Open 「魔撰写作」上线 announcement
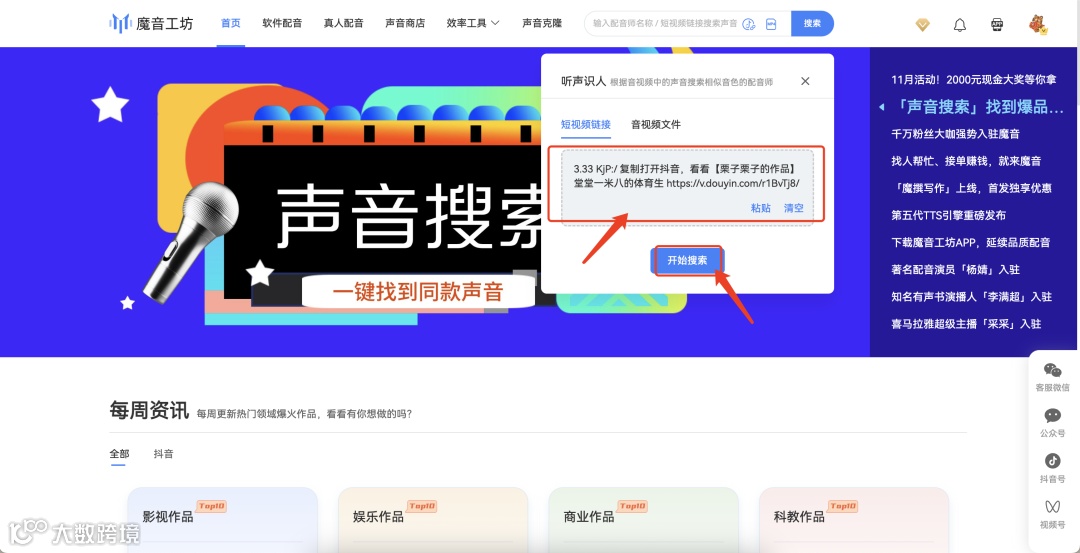This screenshot has width=1080, height=553. coord(971,188)
